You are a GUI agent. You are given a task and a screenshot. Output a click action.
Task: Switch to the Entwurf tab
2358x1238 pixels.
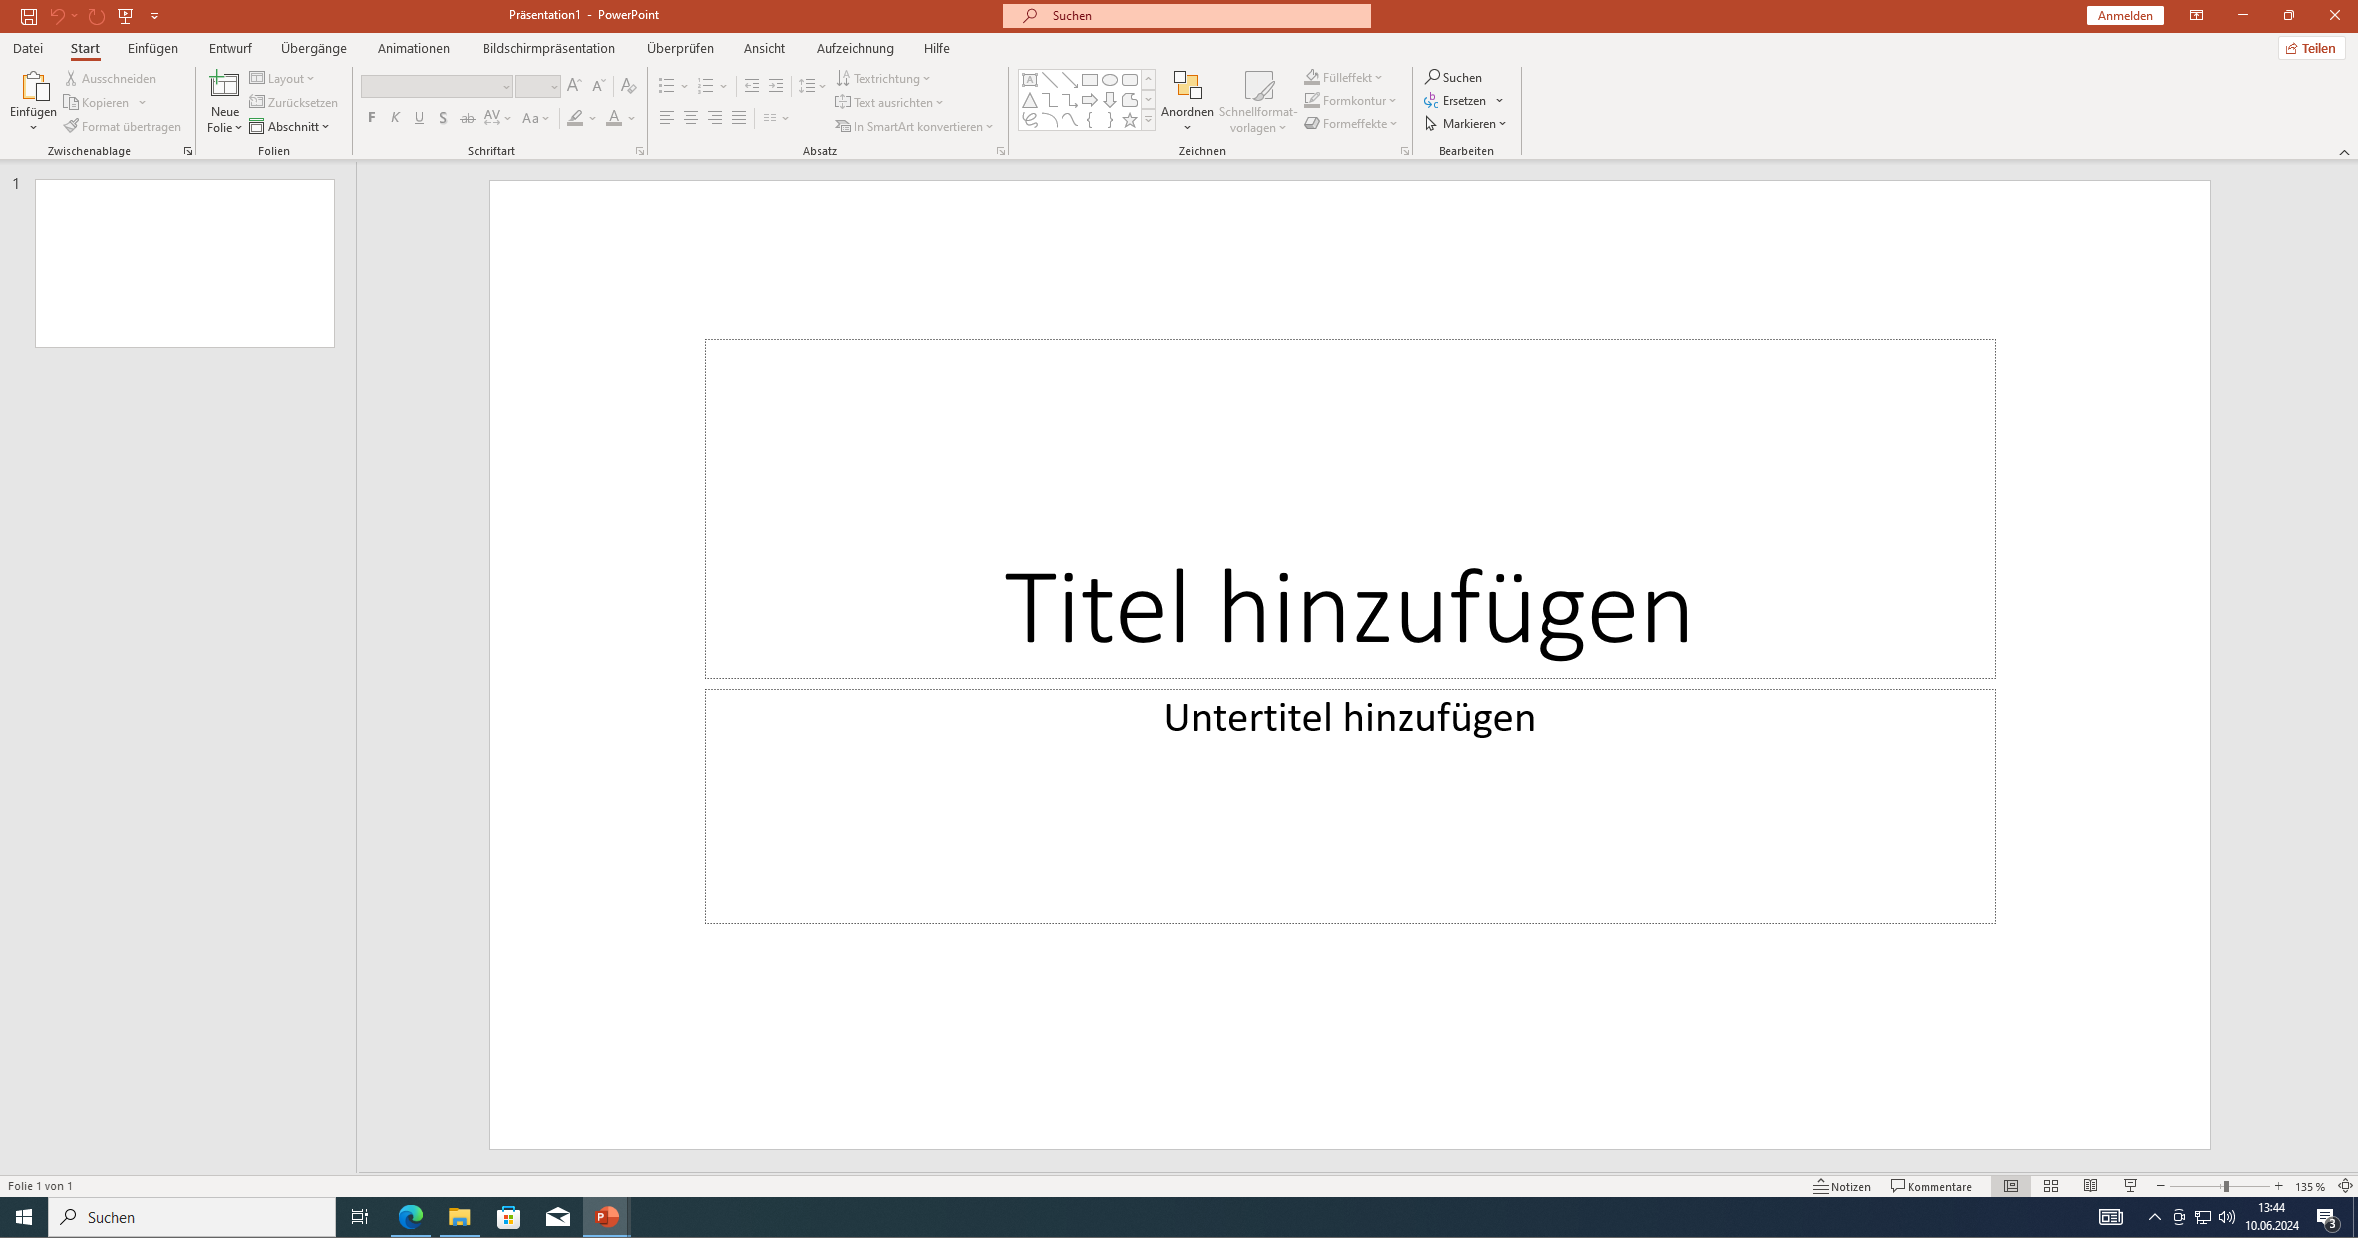(230, 48)
